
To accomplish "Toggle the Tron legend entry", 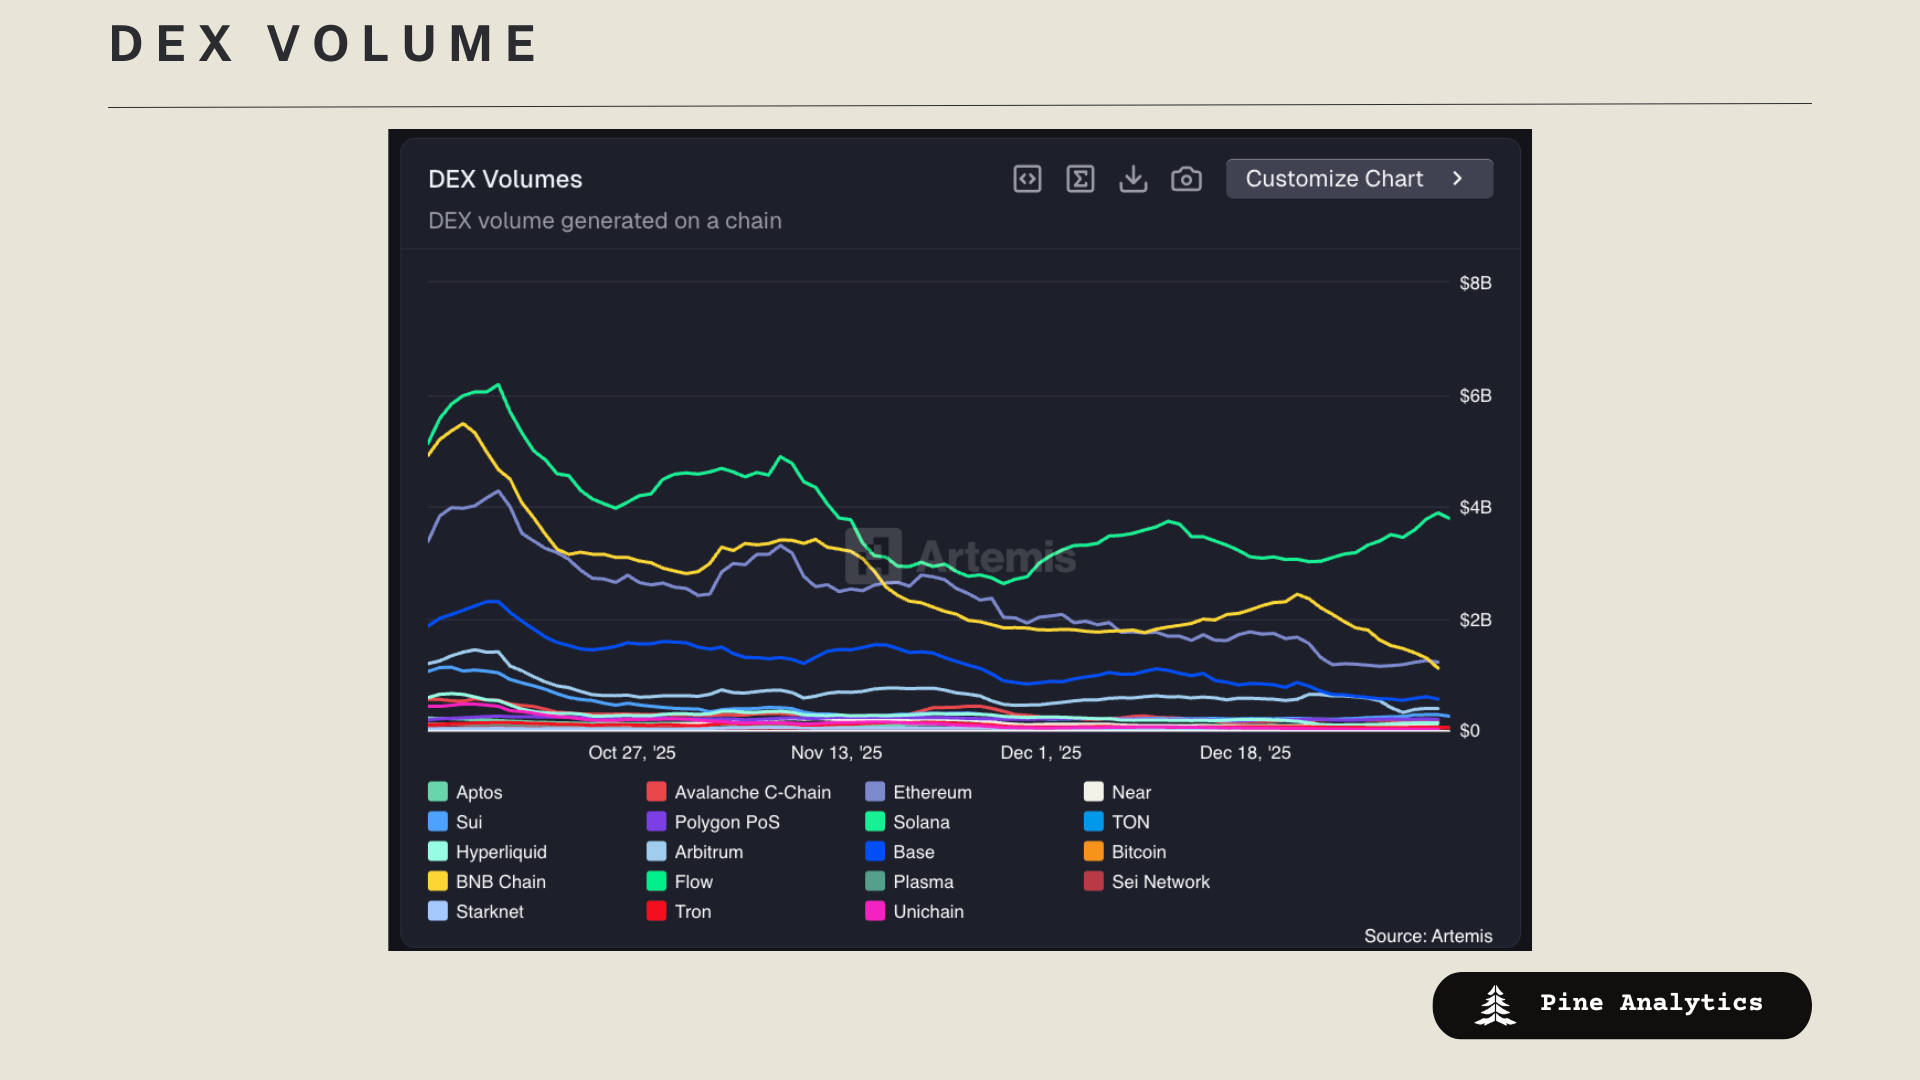I will click(x=692, y=912).
